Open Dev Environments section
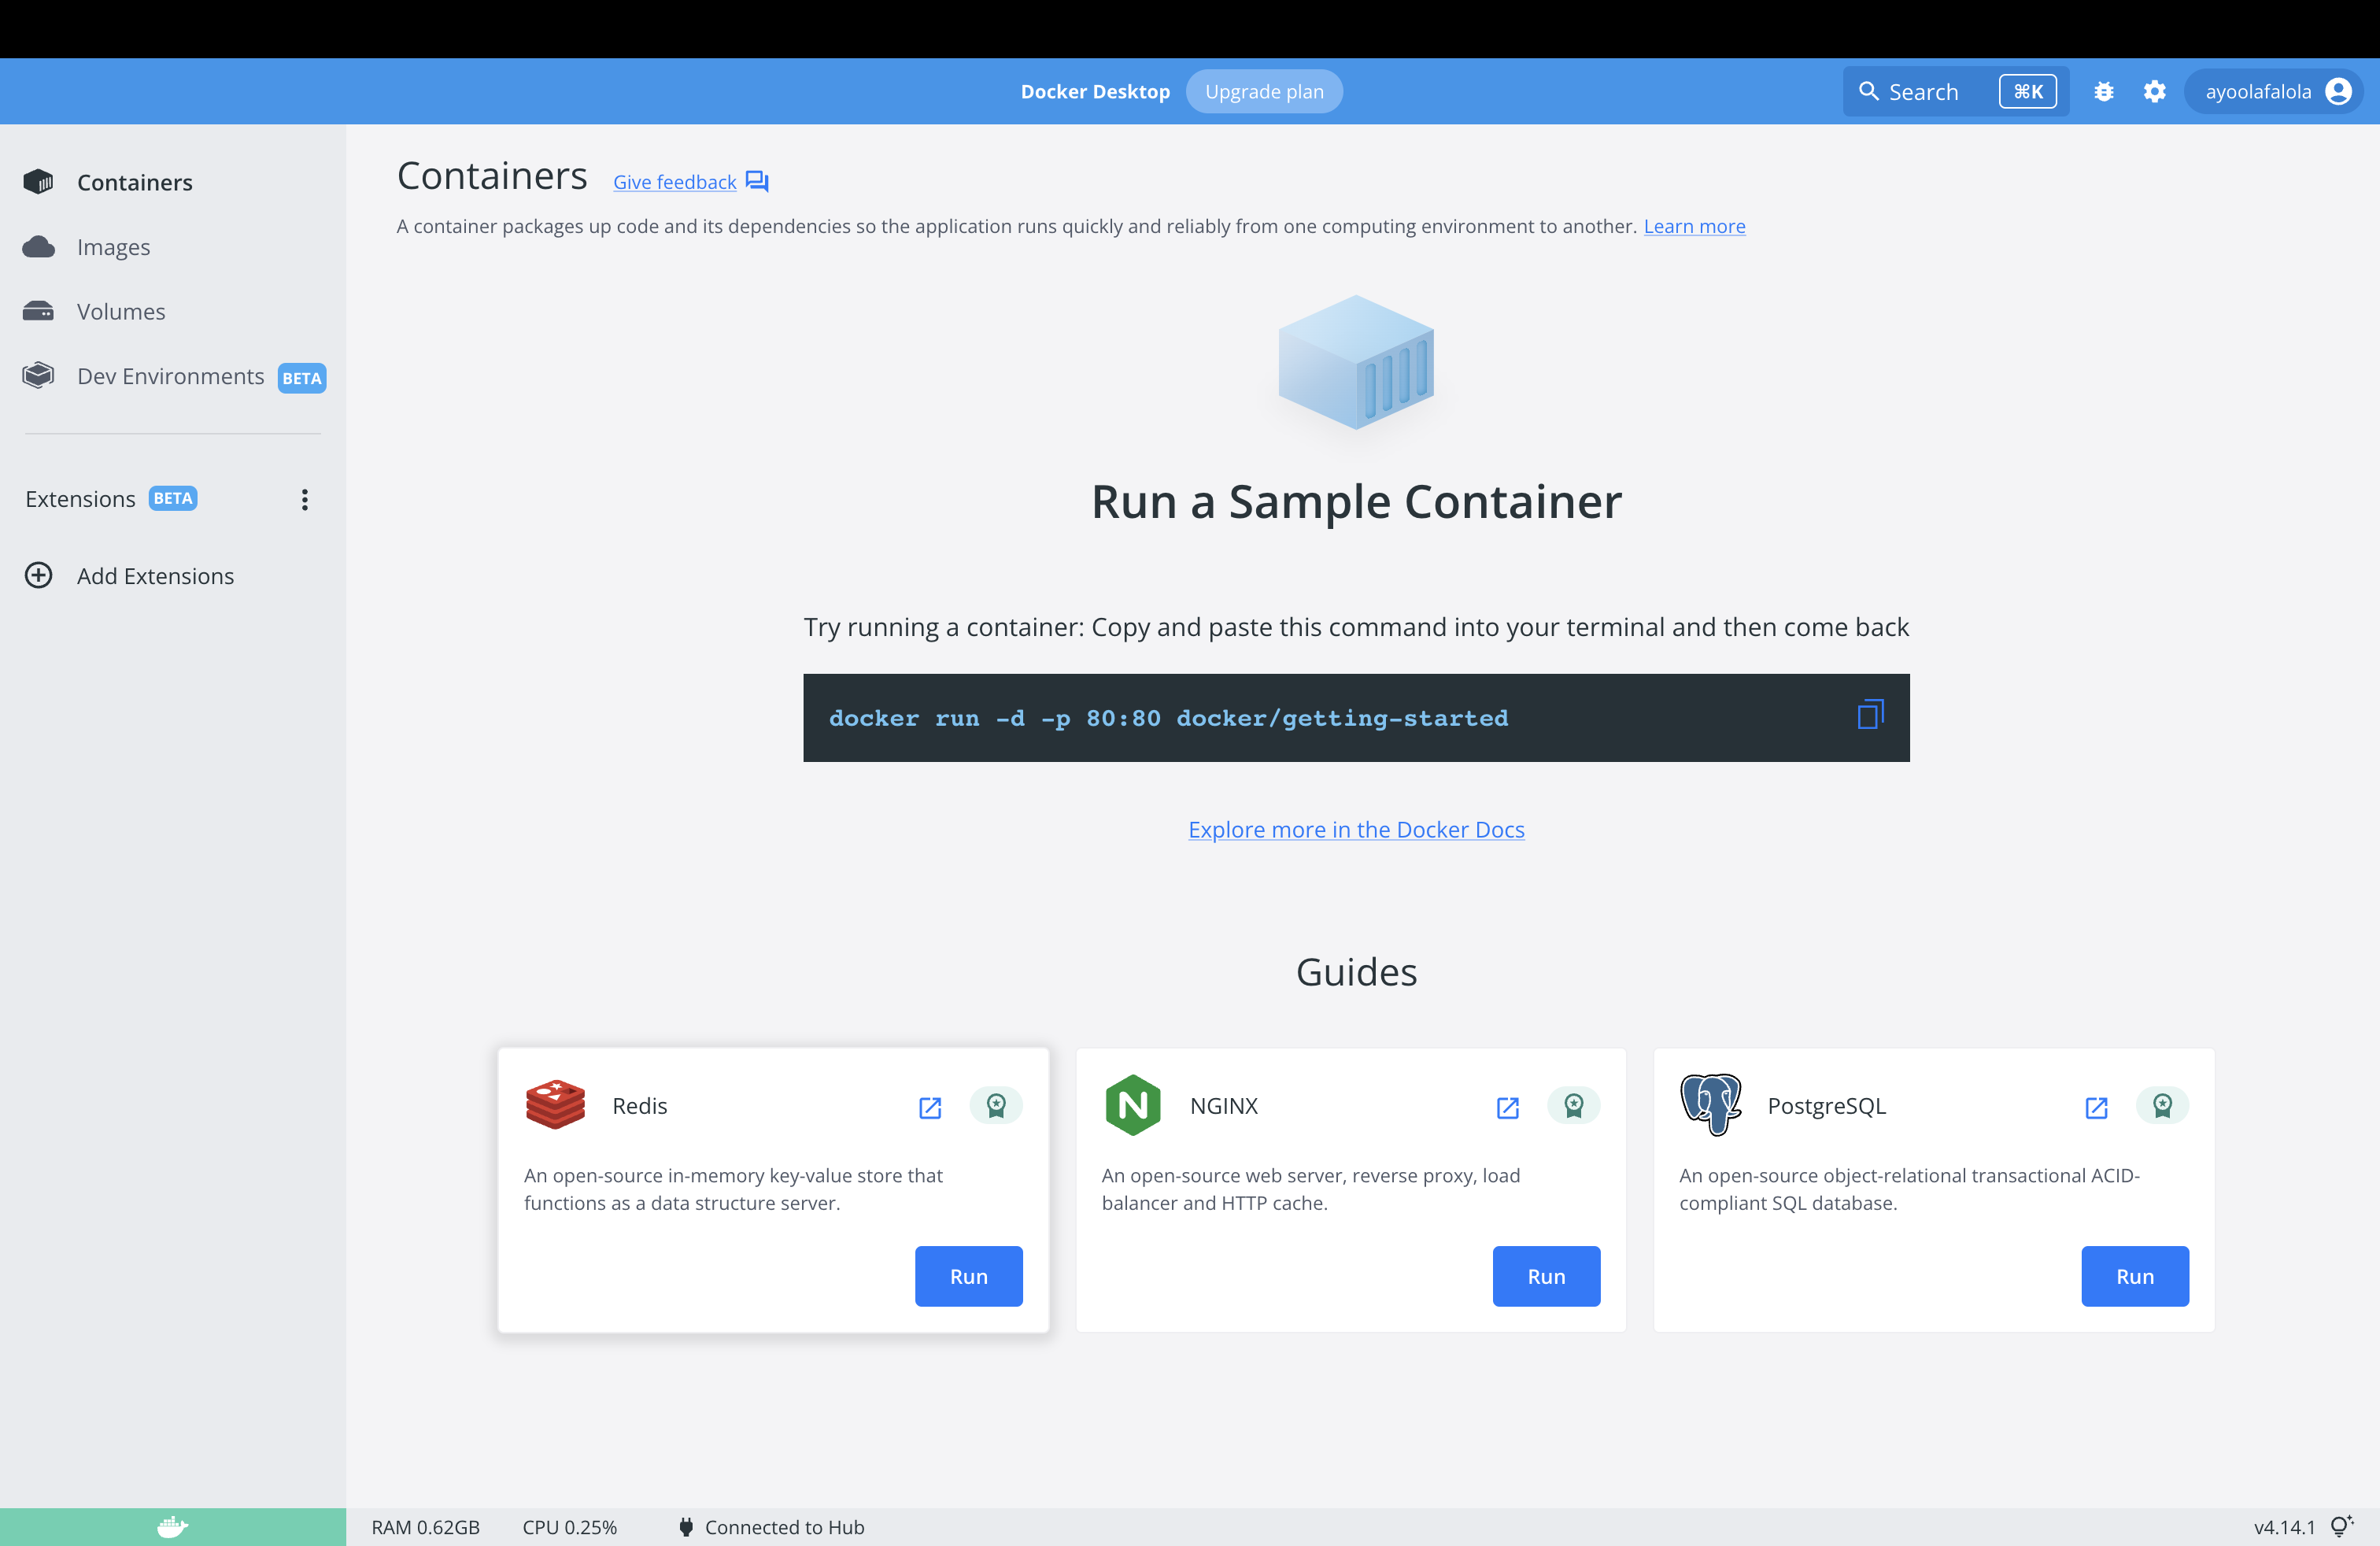Screen dimensions: 2380x1546 coord(170,376)
